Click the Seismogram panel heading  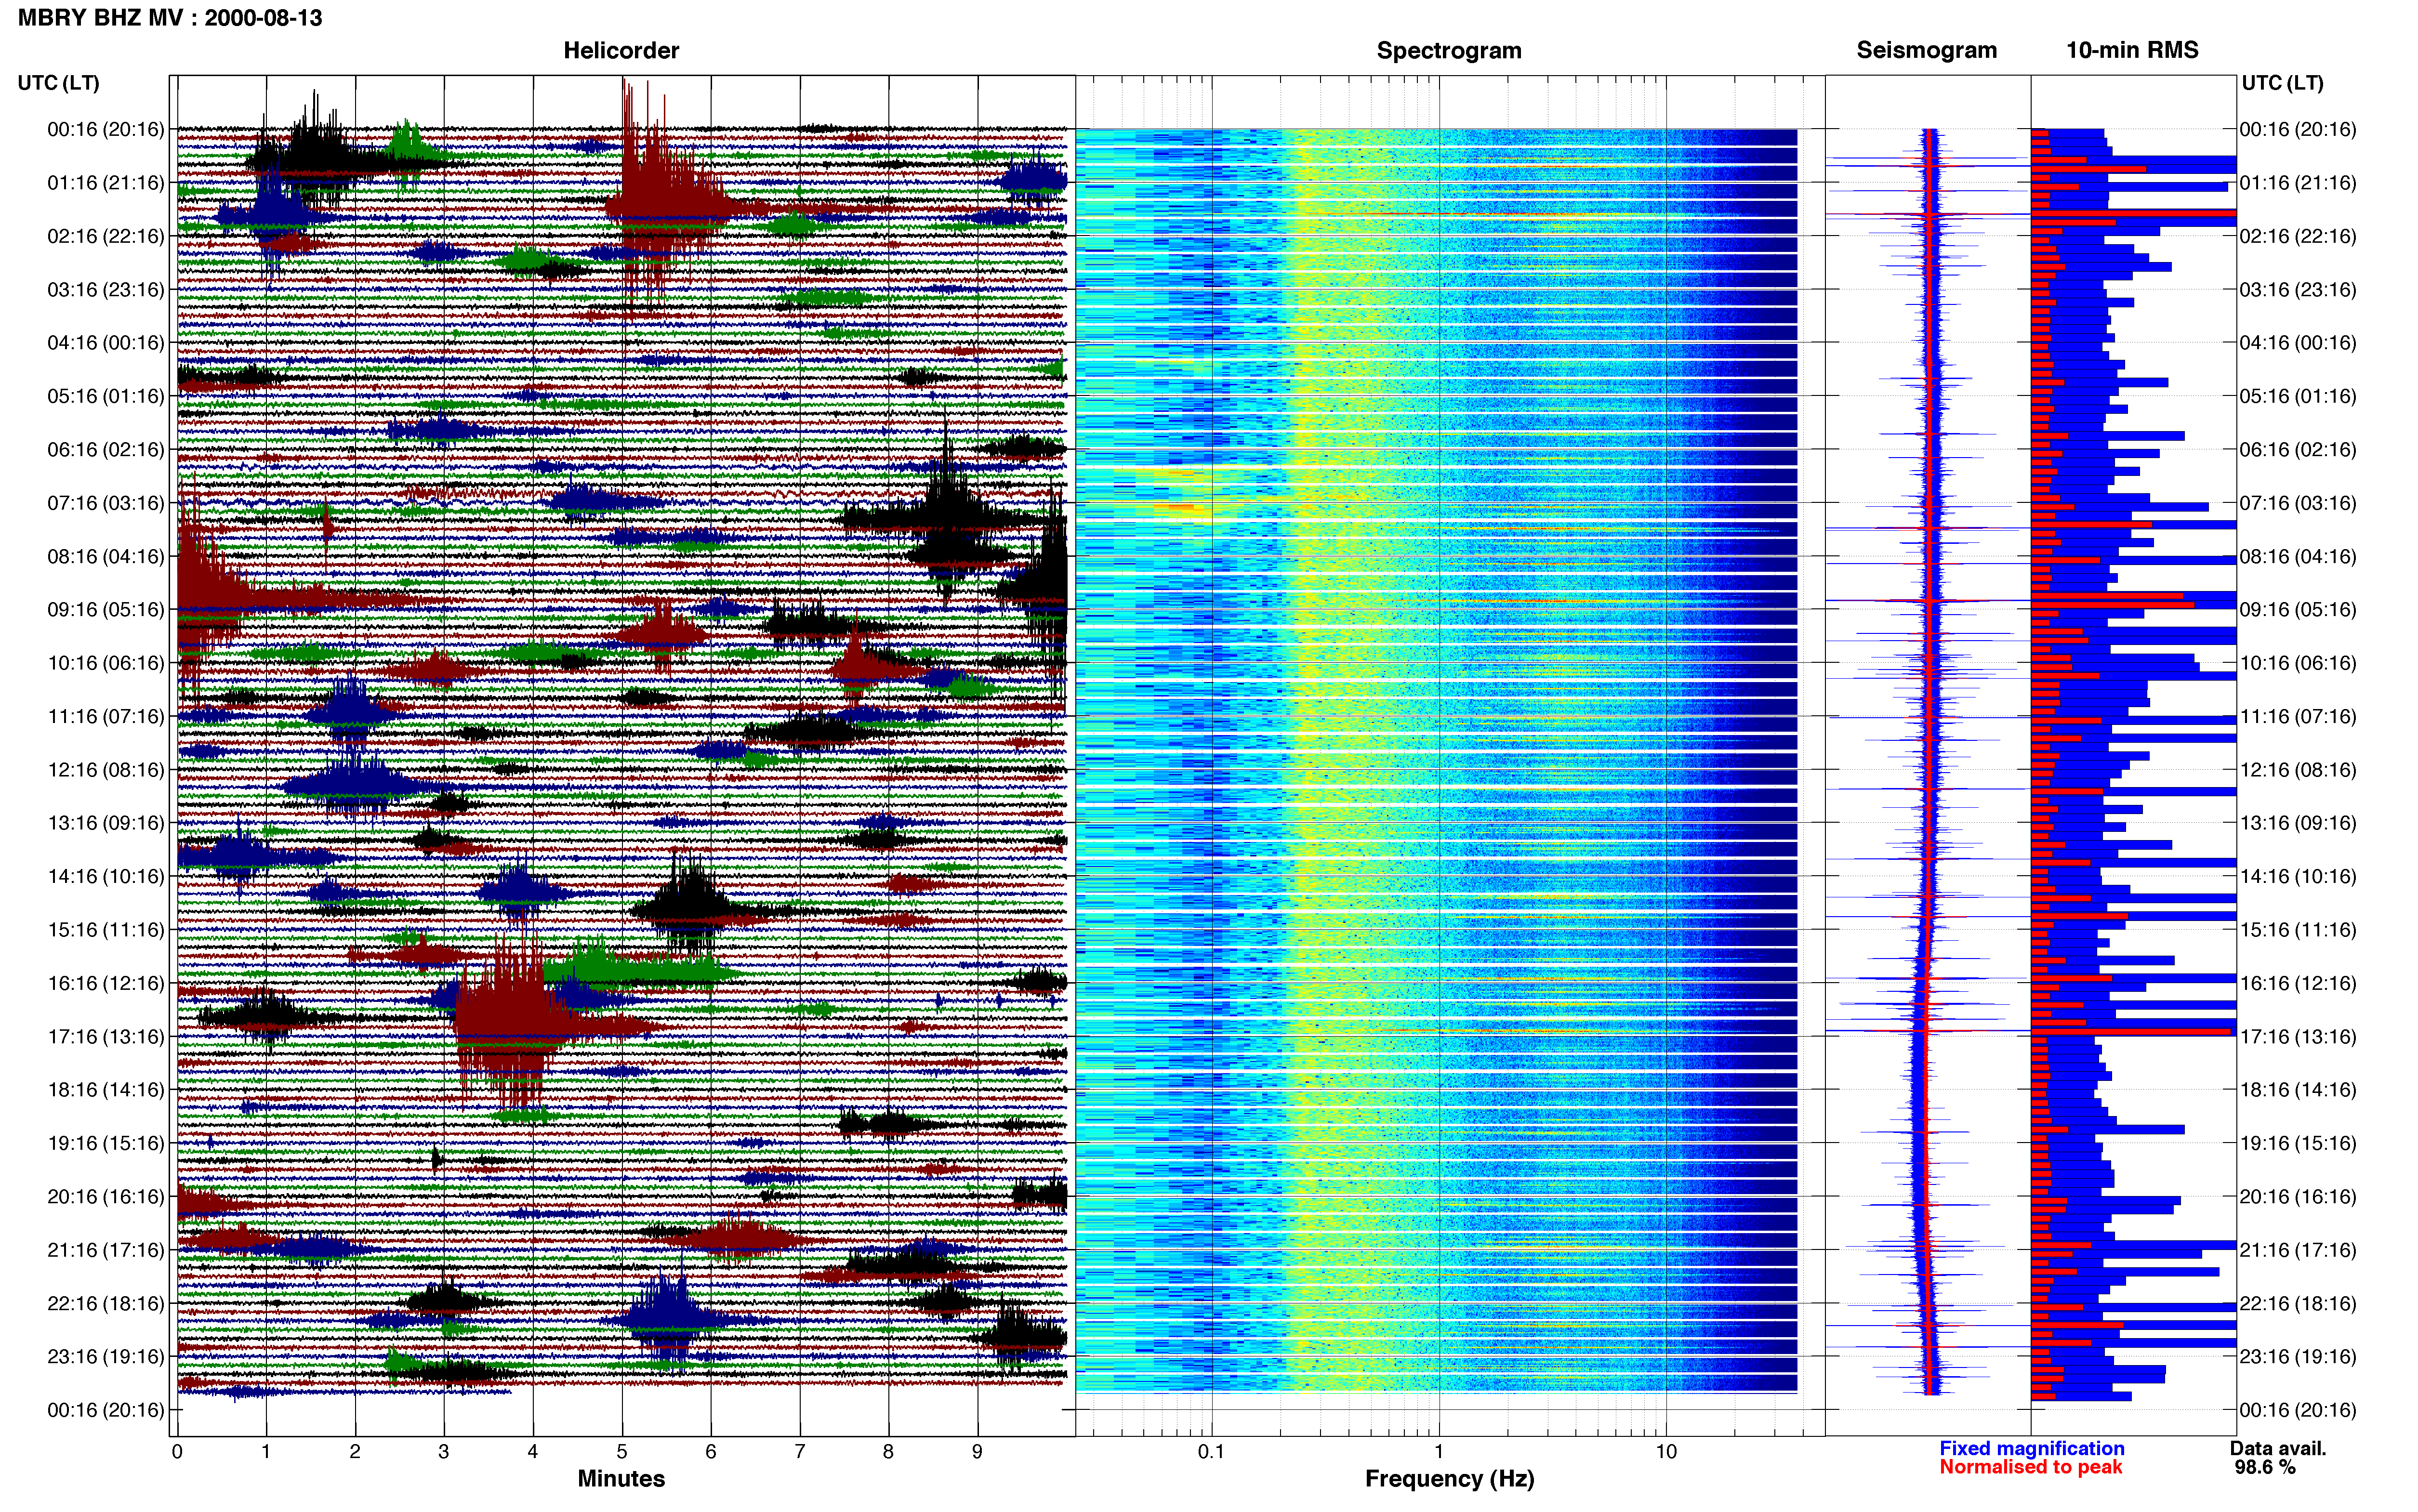tap(1926, 50)
